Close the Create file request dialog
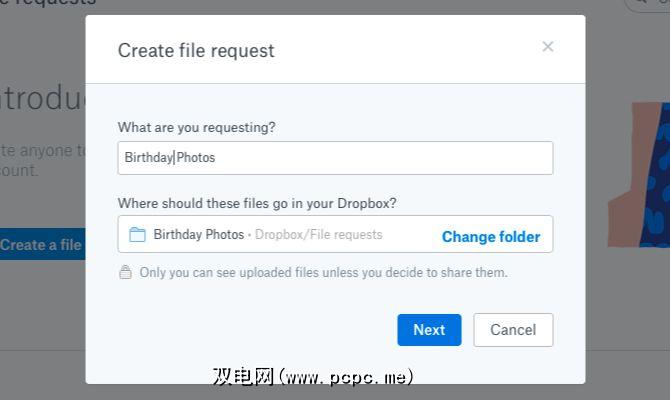Image resolution: width=670 pixels, height=400 pixels. coord(547,46)
